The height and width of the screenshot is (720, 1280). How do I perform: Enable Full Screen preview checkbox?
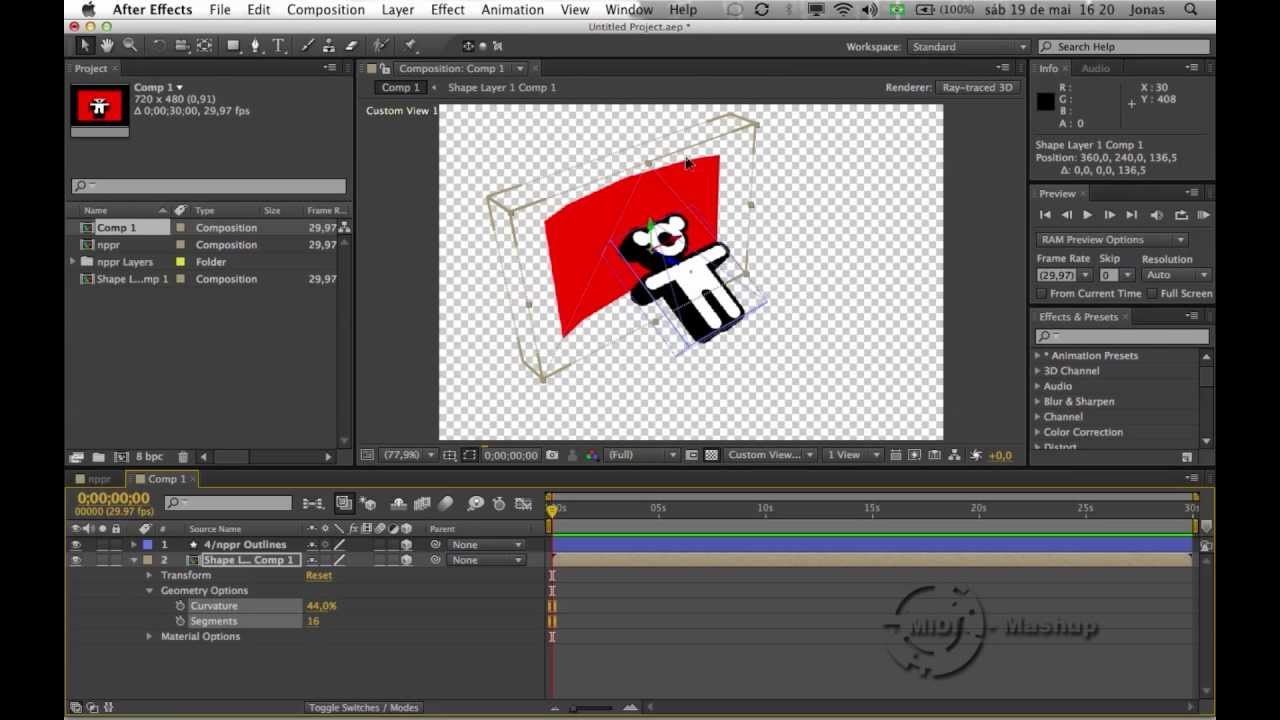[x=1153, y=294]
